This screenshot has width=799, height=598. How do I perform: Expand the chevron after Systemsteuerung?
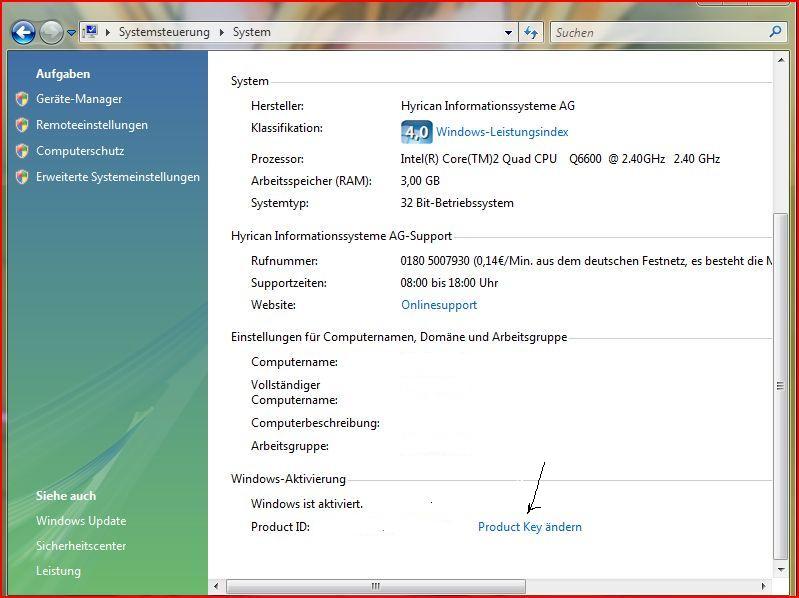pos(222,32)
